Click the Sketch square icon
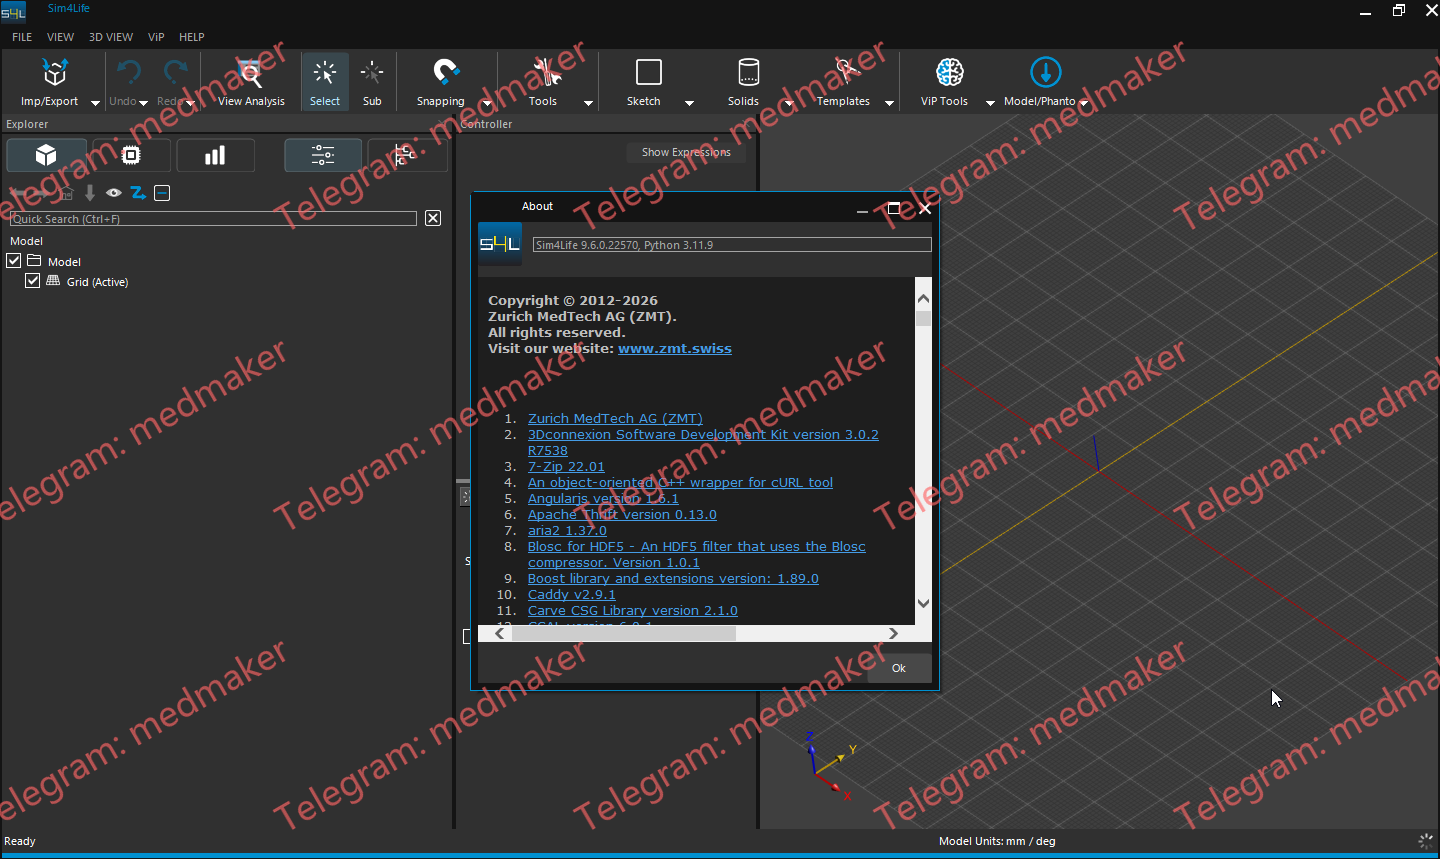The image size is (1440, 859). click(x=649, y=72)
